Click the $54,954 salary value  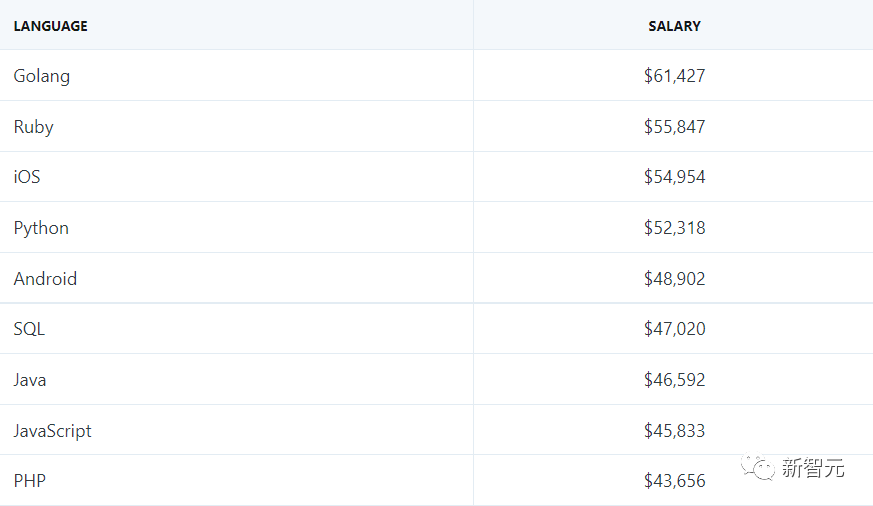[x=674, y=177]
